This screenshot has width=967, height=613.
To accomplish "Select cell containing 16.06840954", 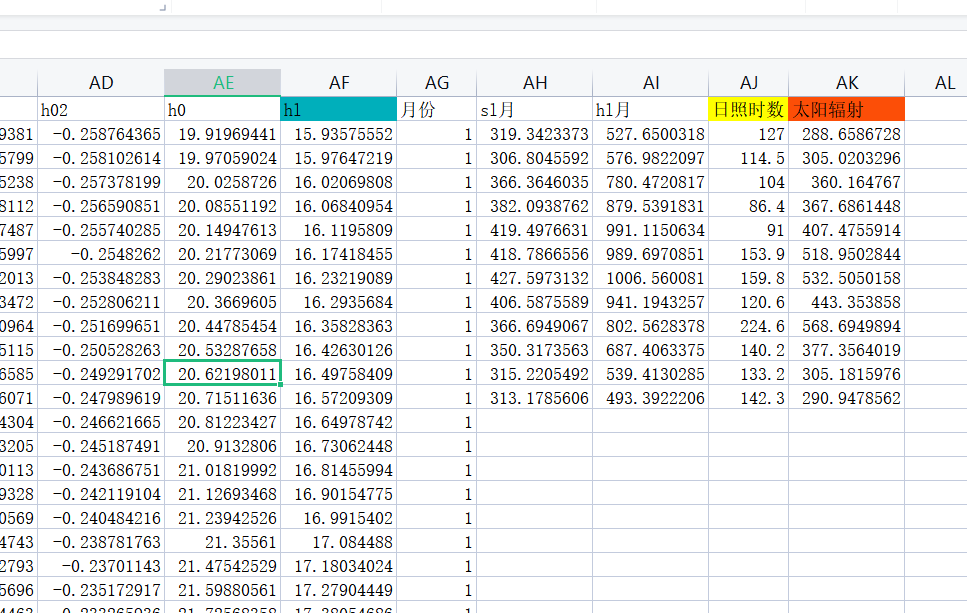I will [339, 206].
